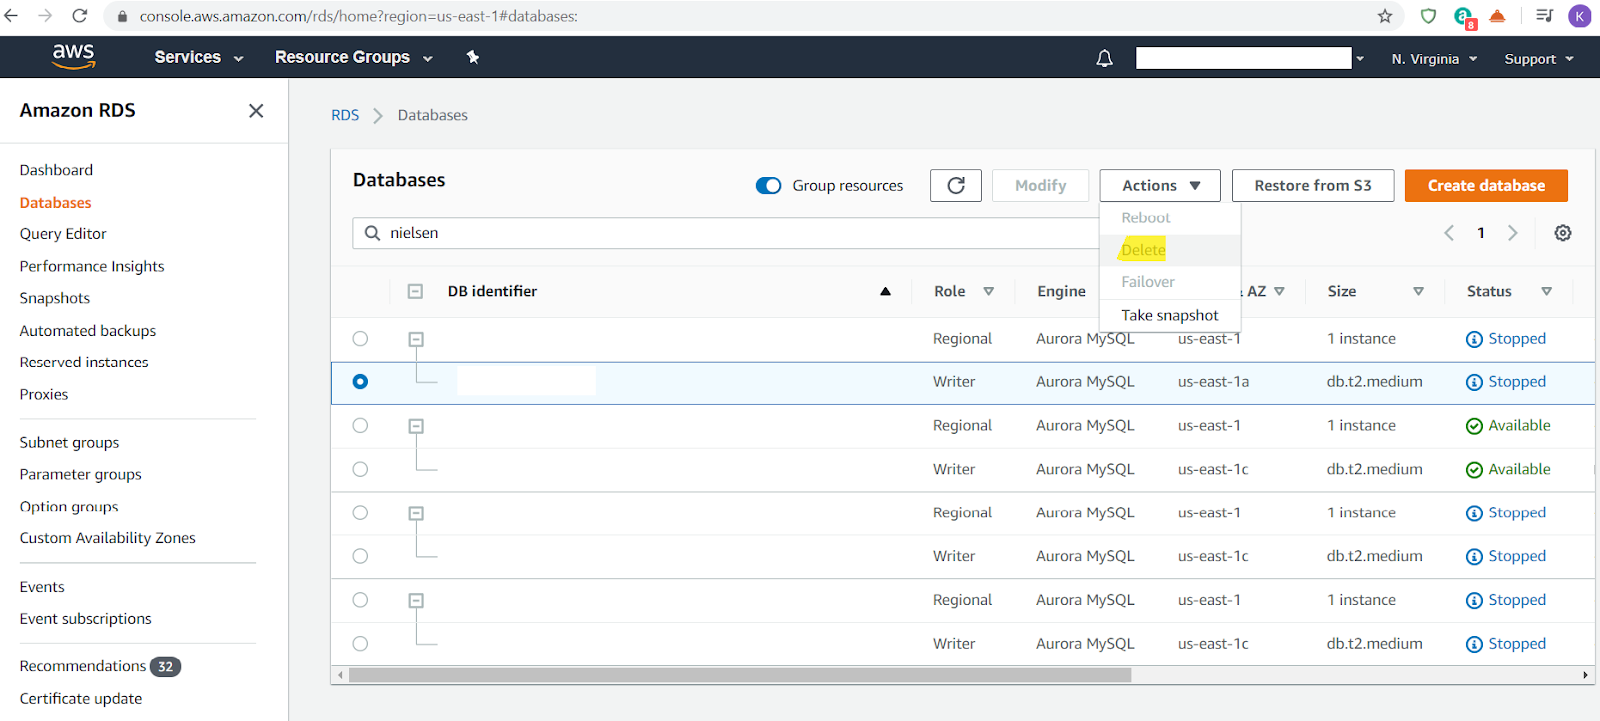Open the Services dropdown
Screen dimensions: 1600x721
tap(199, 58)
